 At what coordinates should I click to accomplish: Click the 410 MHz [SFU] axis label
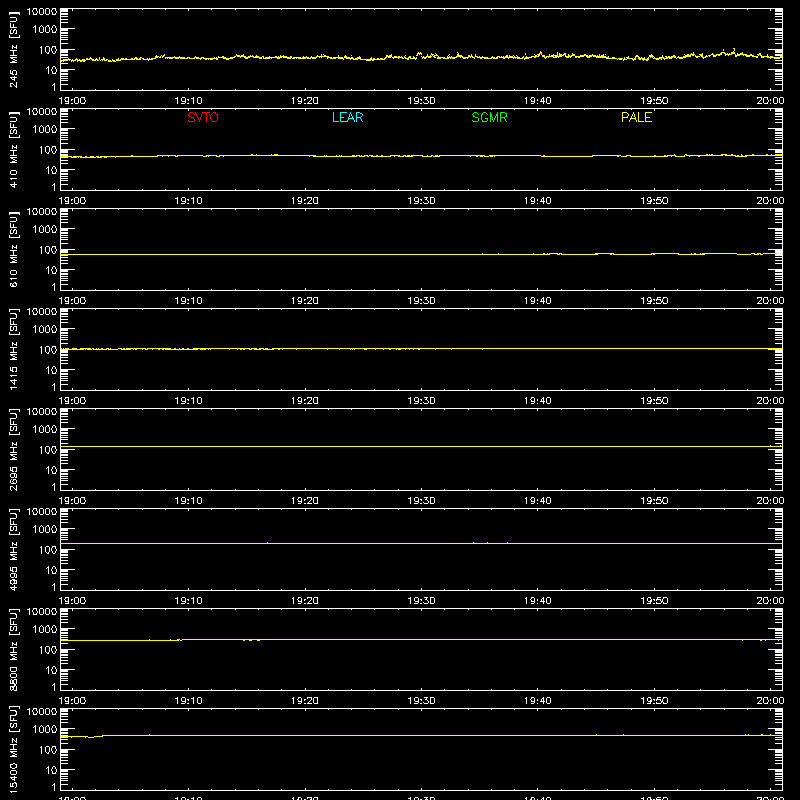pyautogui.click(x=13, y=149)
